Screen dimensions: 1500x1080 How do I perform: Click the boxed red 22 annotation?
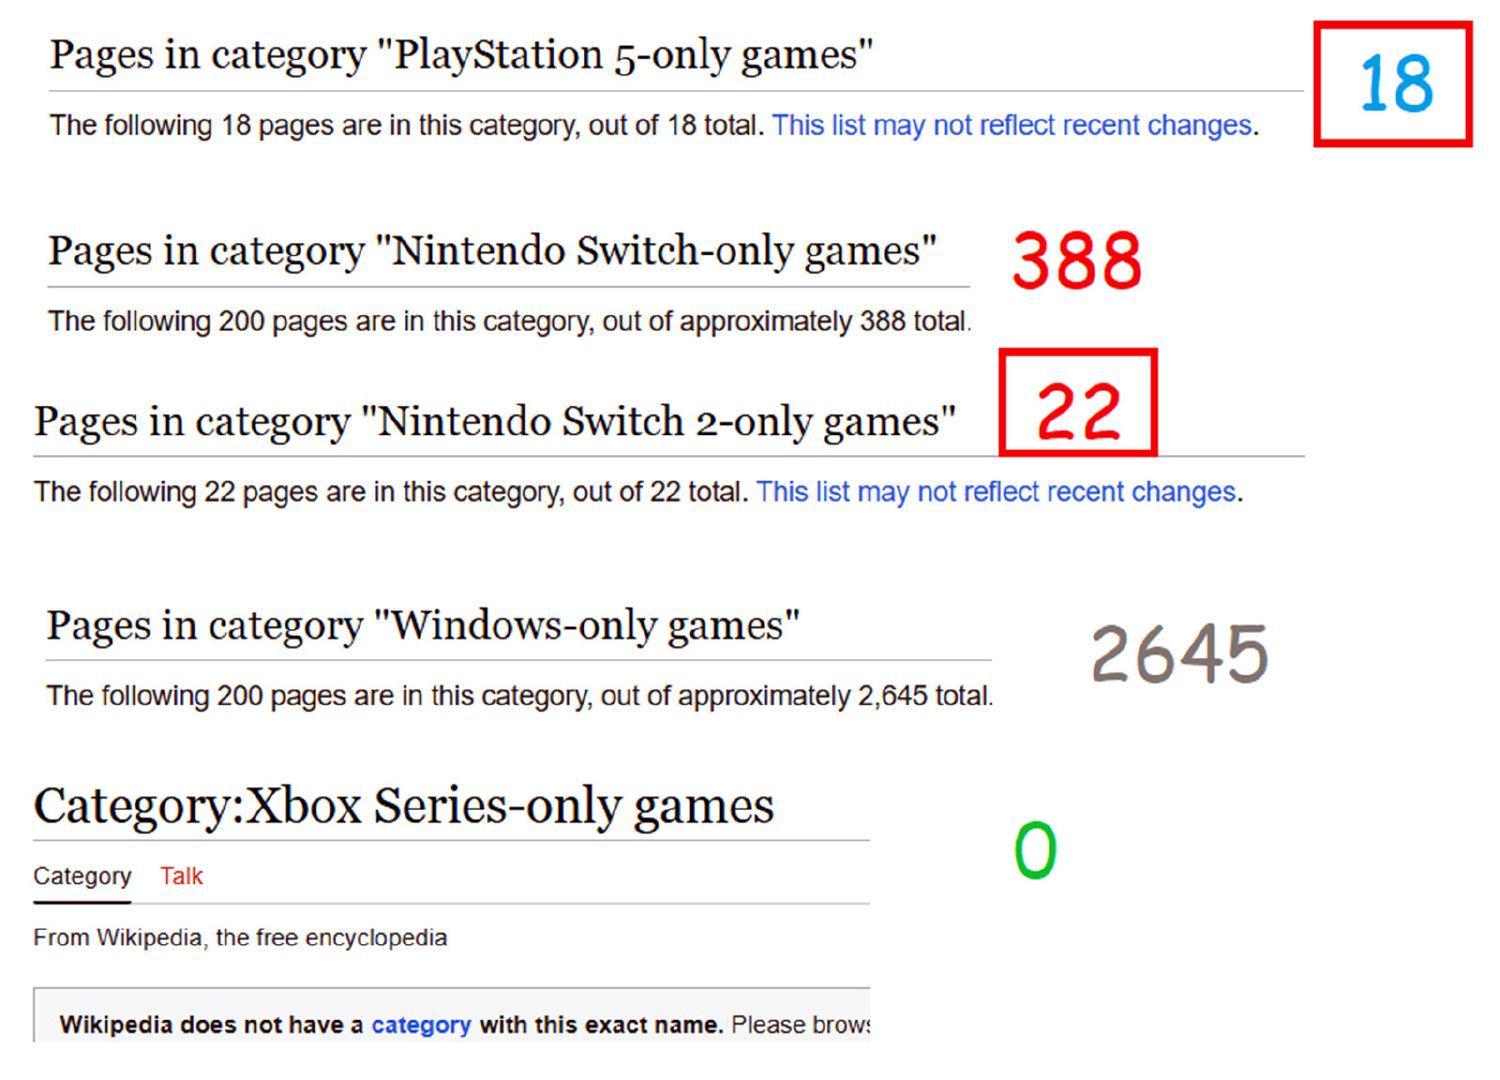(1078, 411)
